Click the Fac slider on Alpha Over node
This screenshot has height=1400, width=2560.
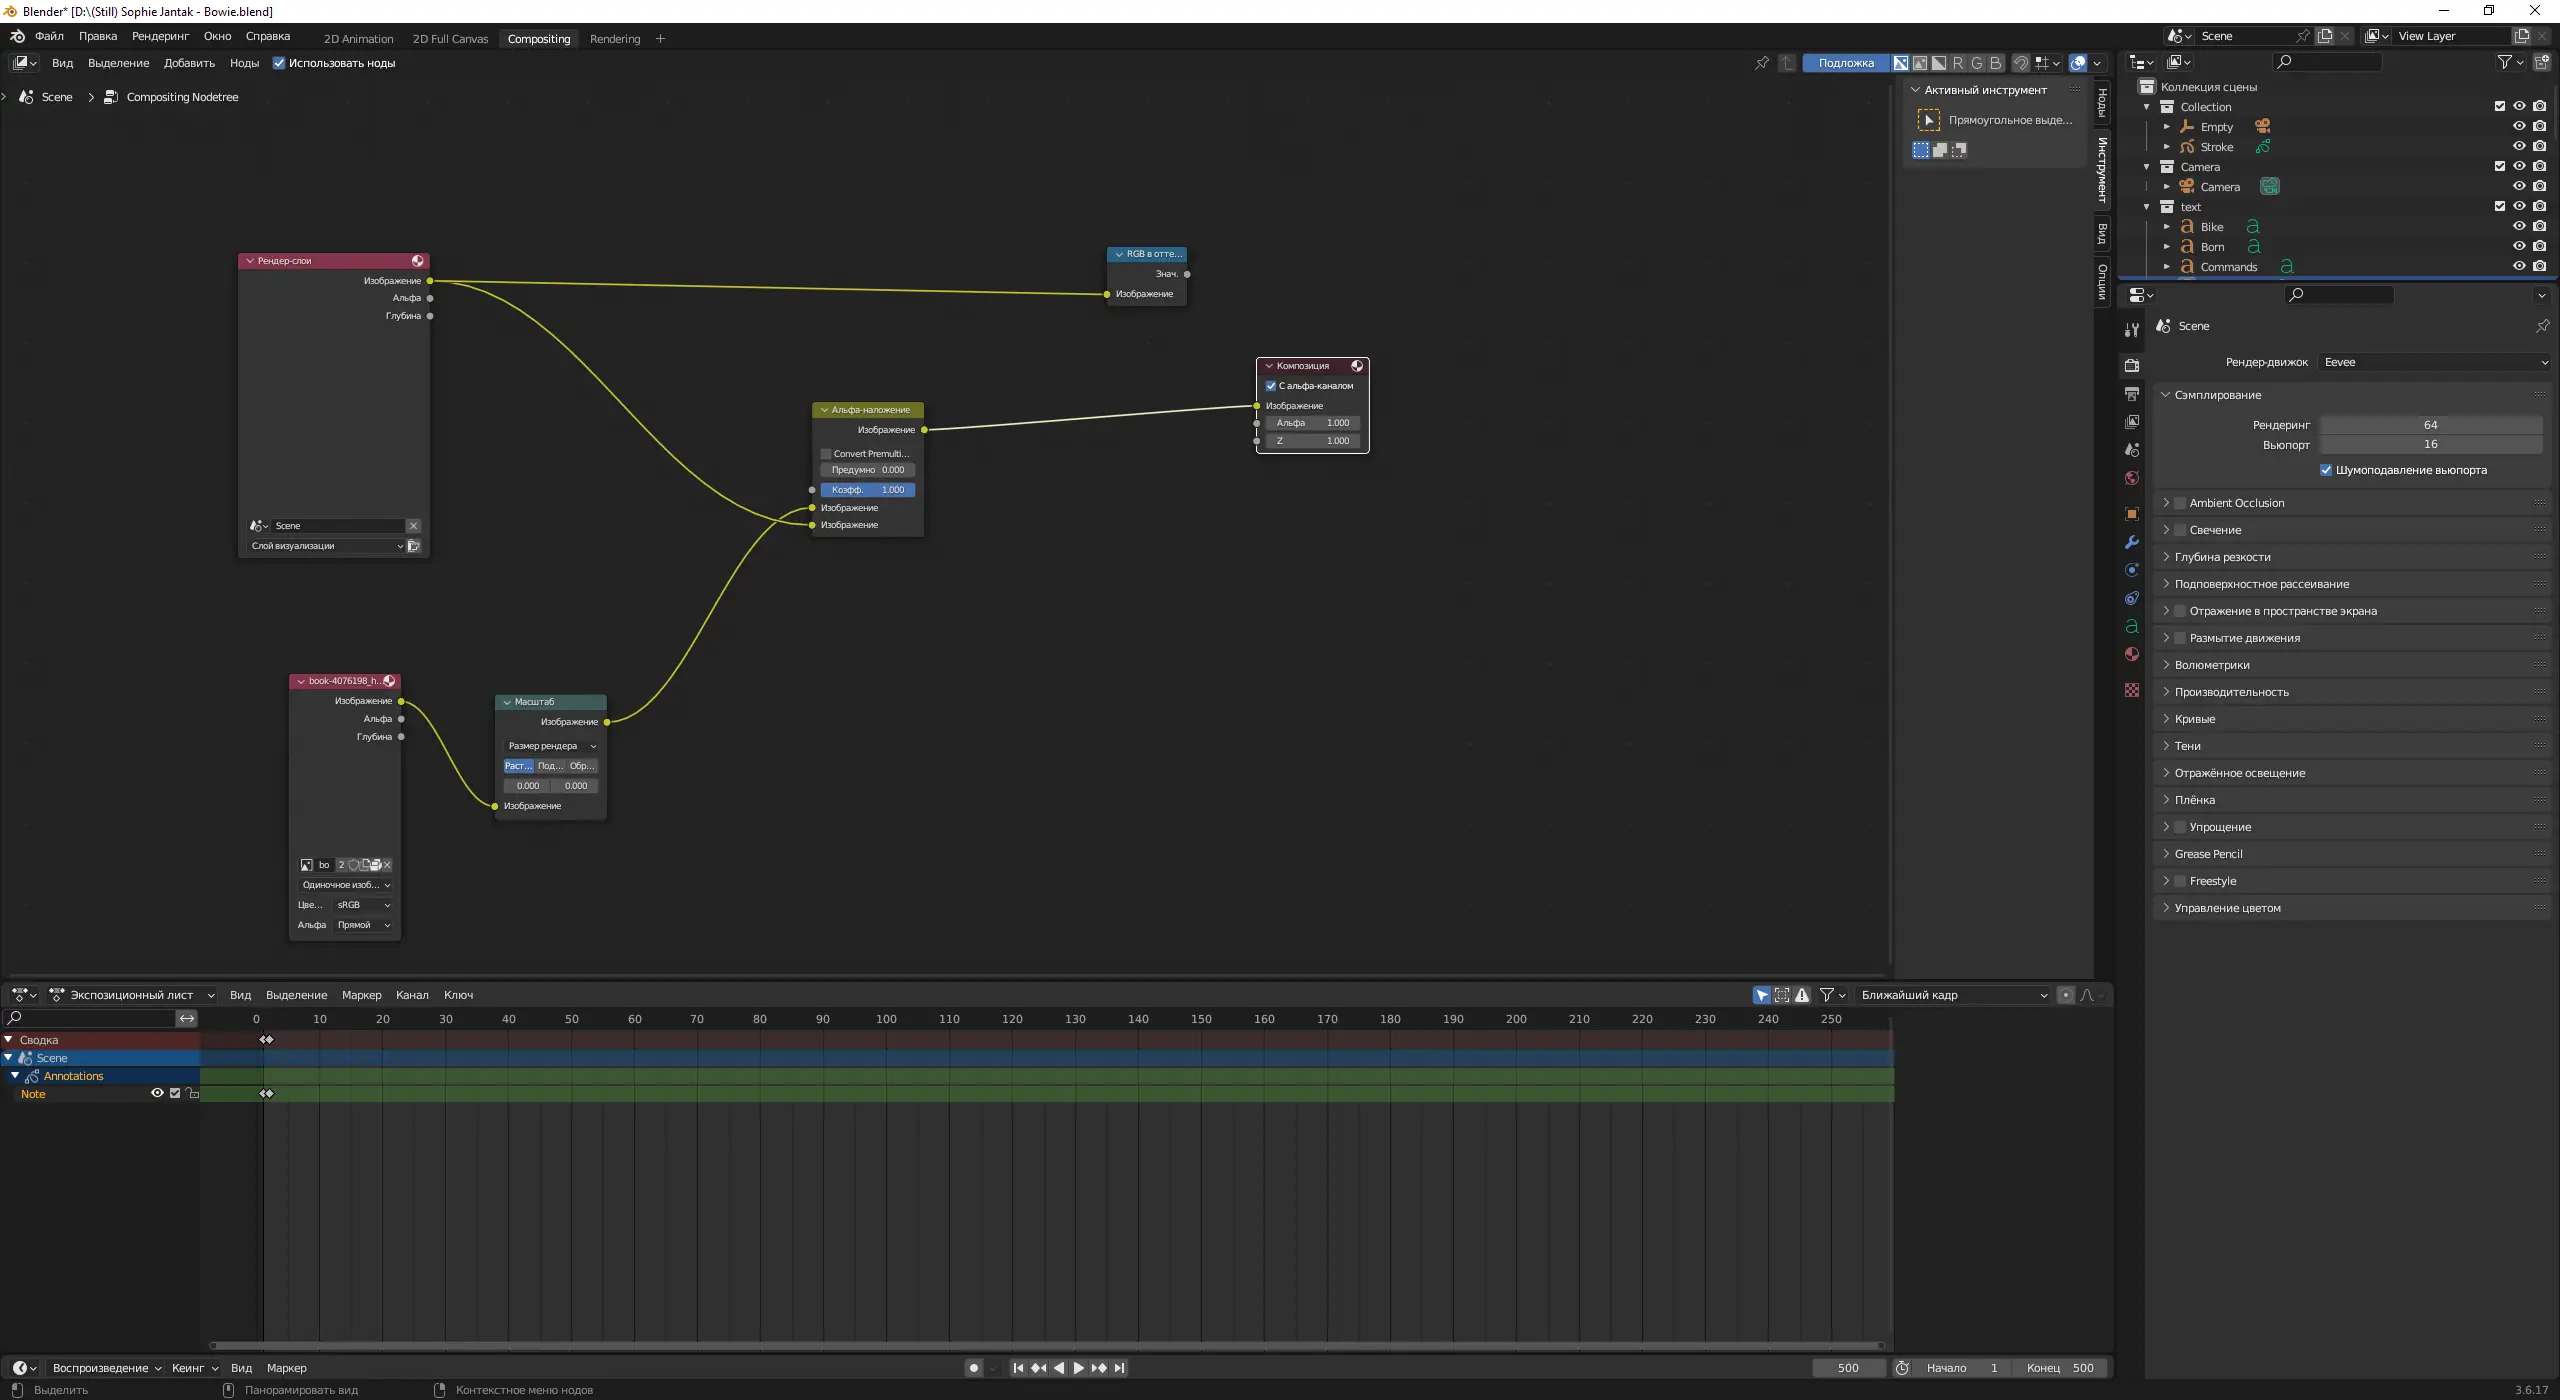867,490
